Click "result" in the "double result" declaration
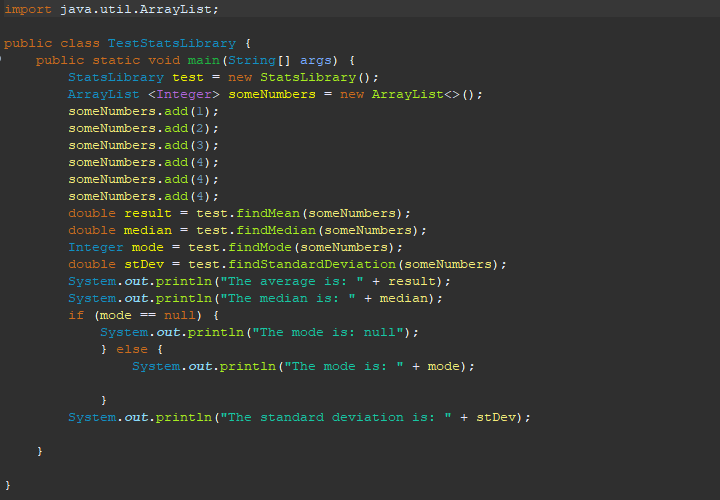This screenshot has width=720, height=500. (148, 213)
